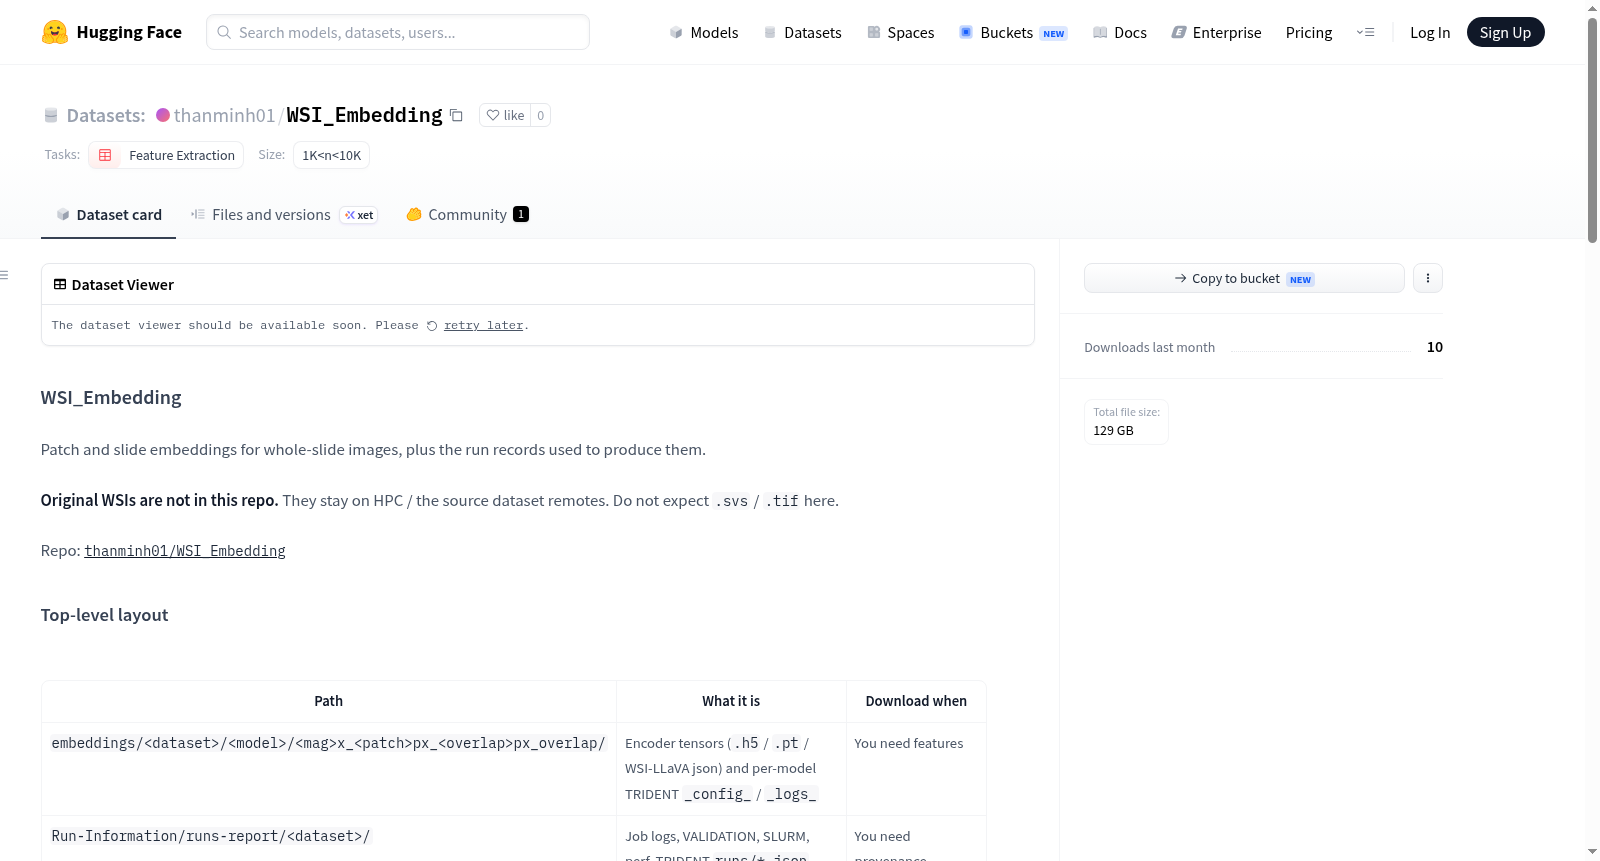Click the Dataset Viewer header
The height and width of the screenshot is (861, 1600).
pyautogui.click(x=538, y=285)
